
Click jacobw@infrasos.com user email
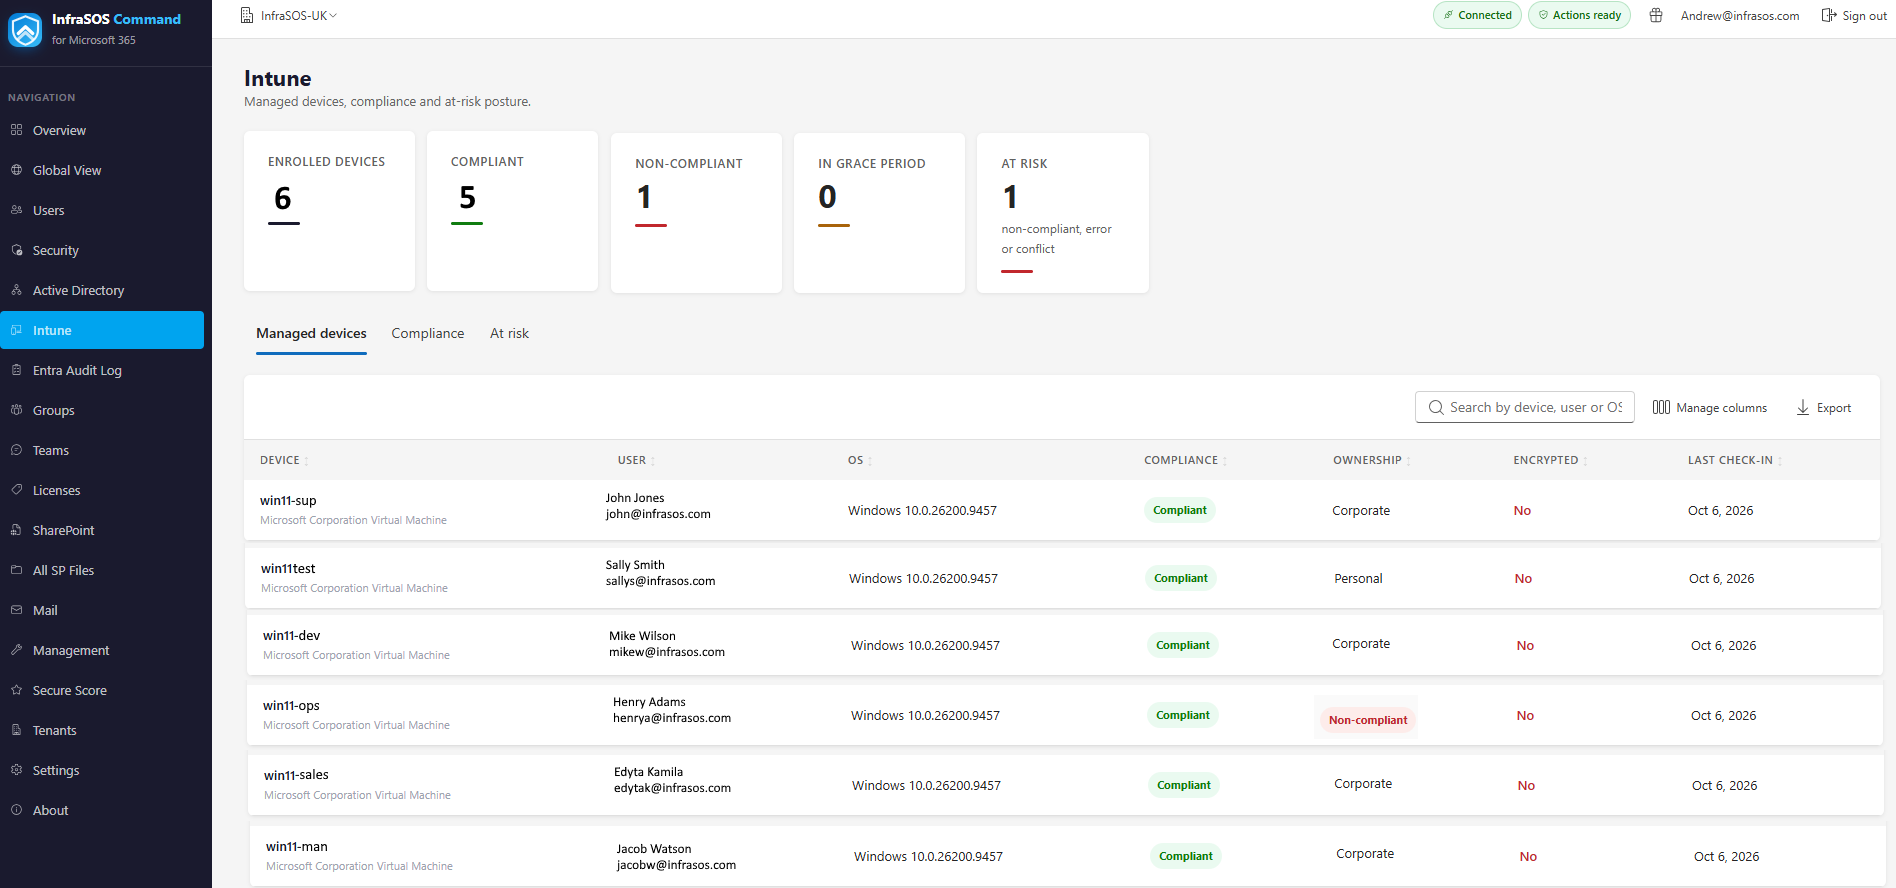676,865
